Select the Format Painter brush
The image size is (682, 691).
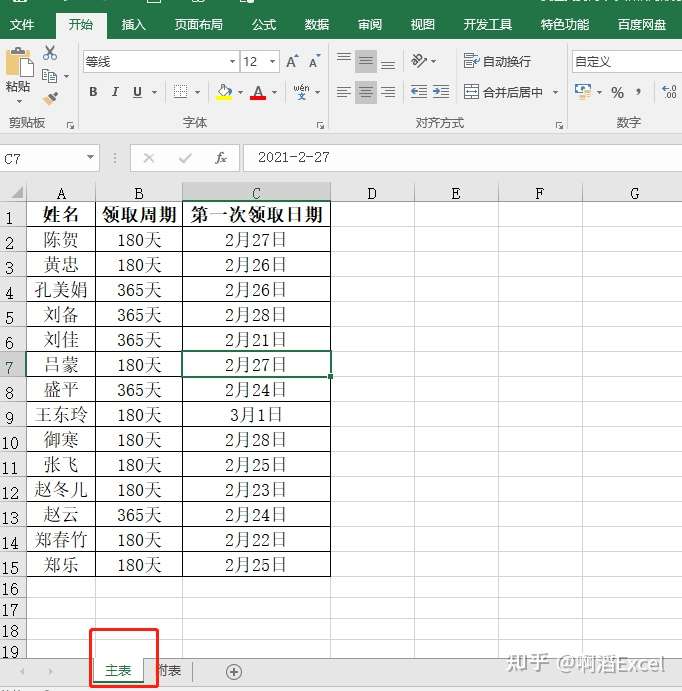tap(50, 98)
